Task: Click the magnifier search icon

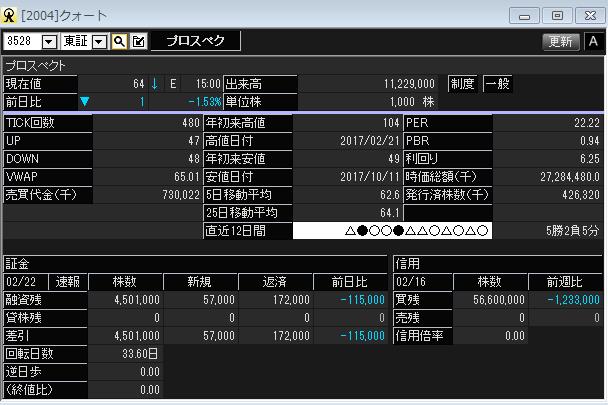Action: [119, 41]
